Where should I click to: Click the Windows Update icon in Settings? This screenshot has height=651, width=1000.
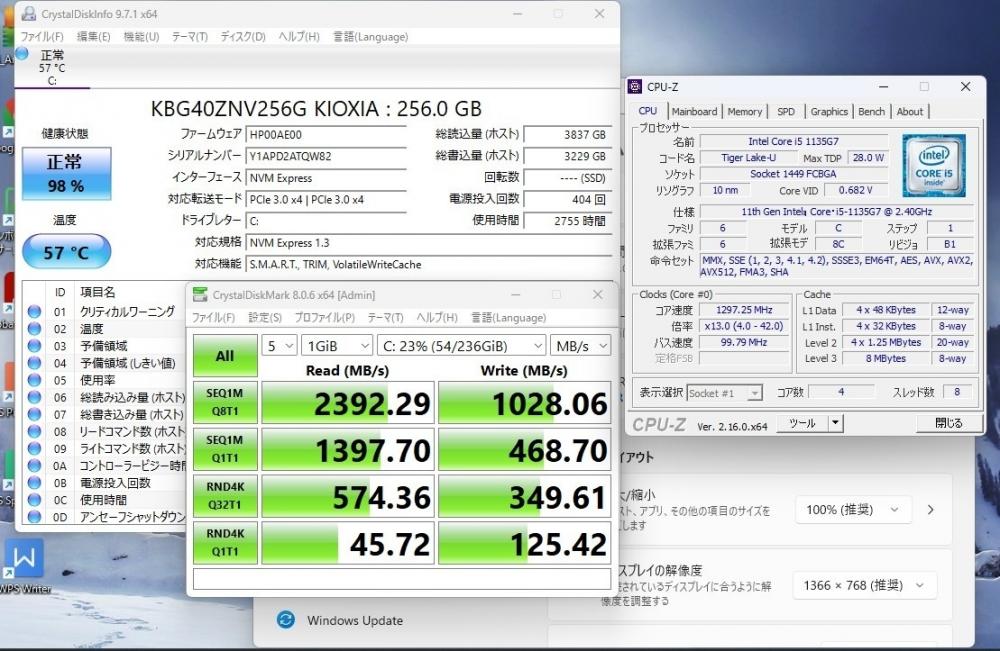tap(286, 620)
